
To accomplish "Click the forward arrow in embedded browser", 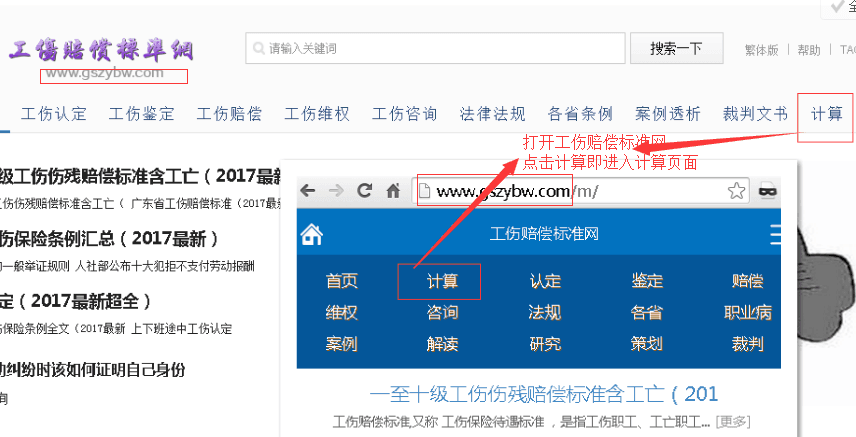I will 336,191.
